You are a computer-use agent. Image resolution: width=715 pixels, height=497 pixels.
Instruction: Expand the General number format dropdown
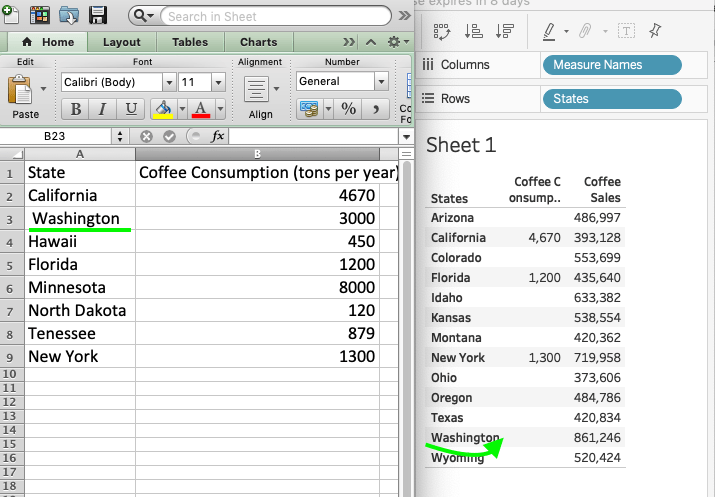381,82
